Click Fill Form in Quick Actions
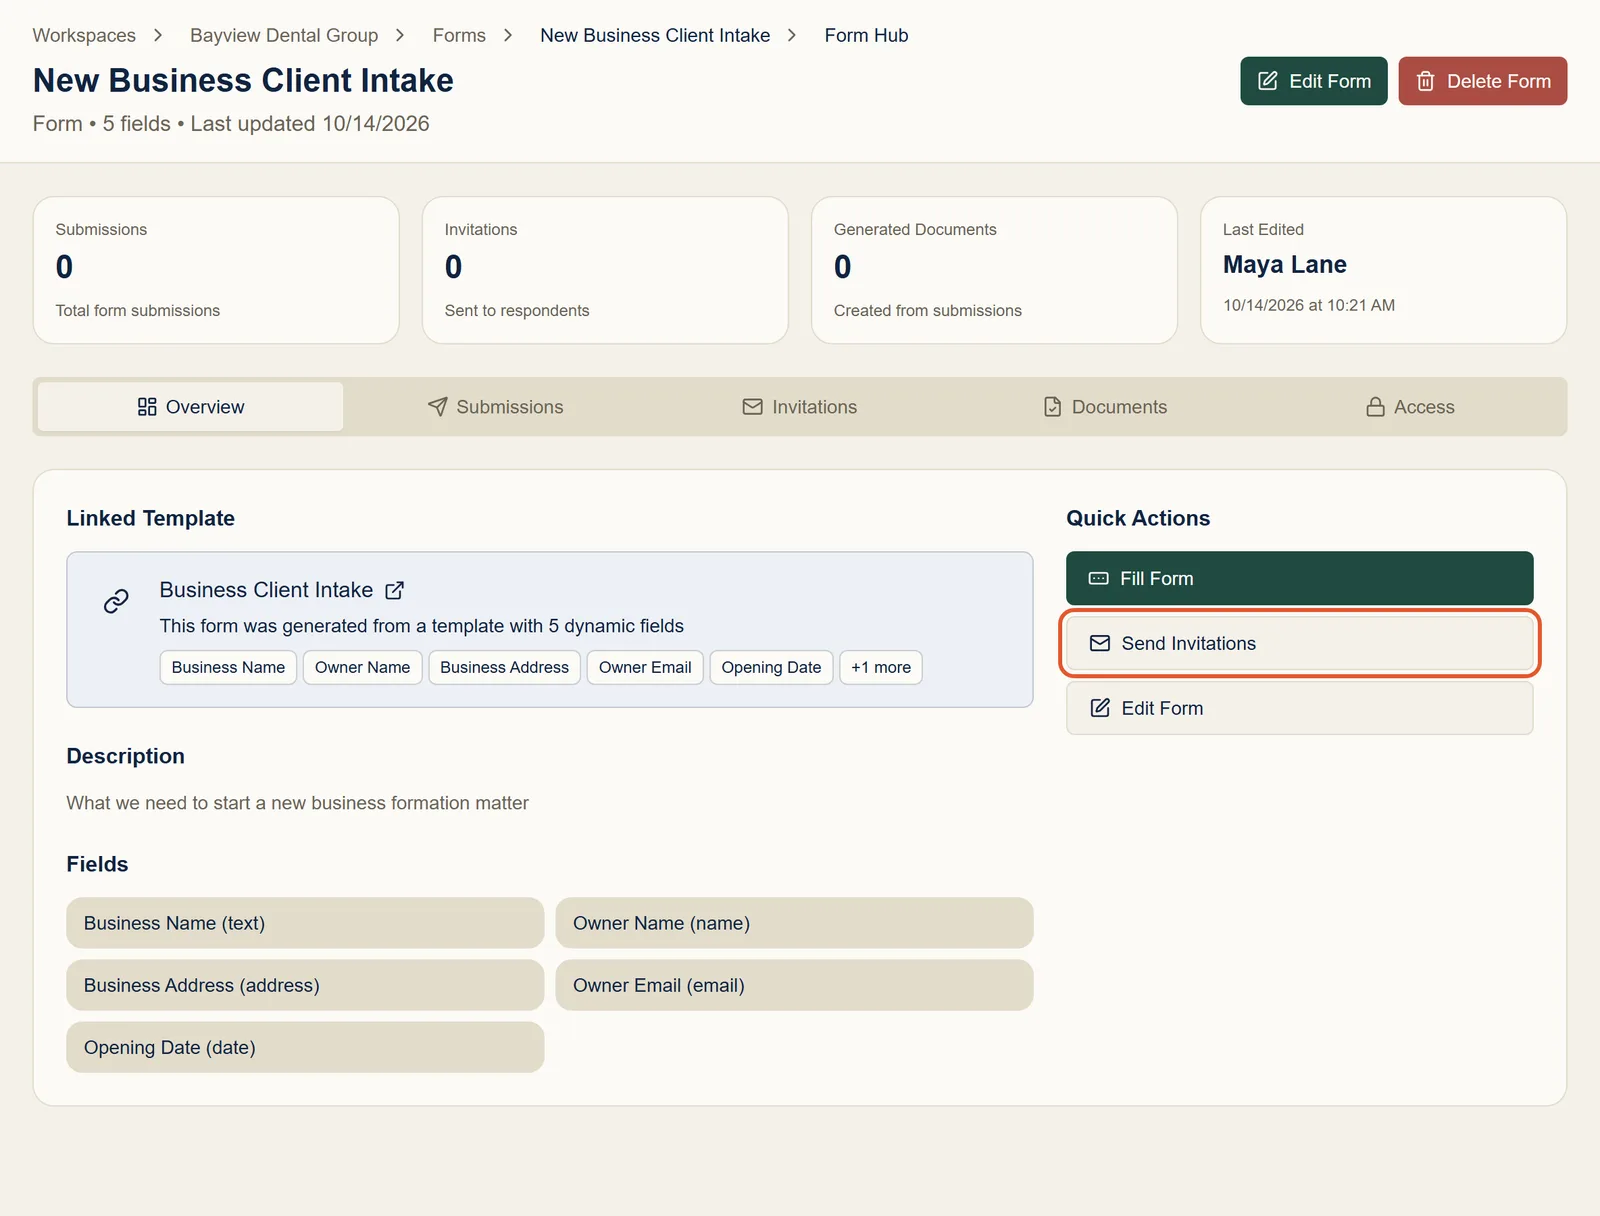The height and width of the screenshot is (1216, 1600). [x=1300, y=578]
